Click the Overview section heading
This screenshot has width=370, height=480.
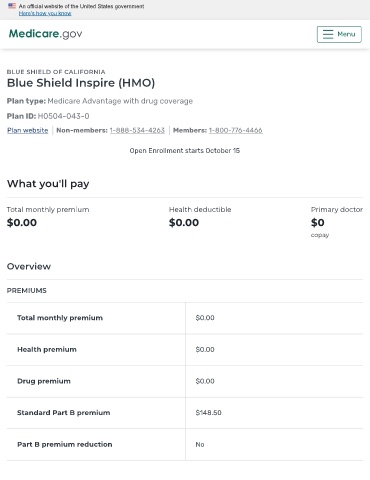pyautogui.click(x=29, y=266)
